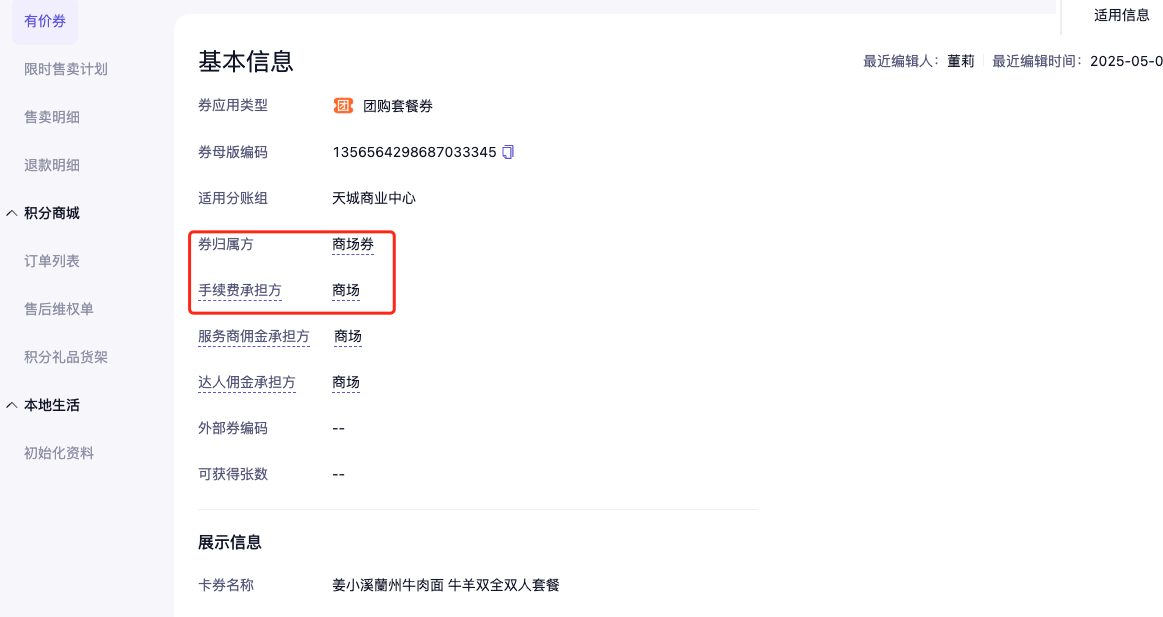This screenshot has width=1163, height=617.
Task: Click the orange 团 group-buy icon
Action: click(343, 106)
